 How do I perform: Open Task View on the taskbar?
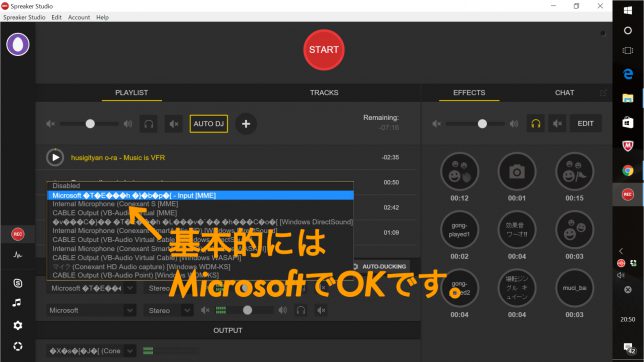[x=628, y=51]
